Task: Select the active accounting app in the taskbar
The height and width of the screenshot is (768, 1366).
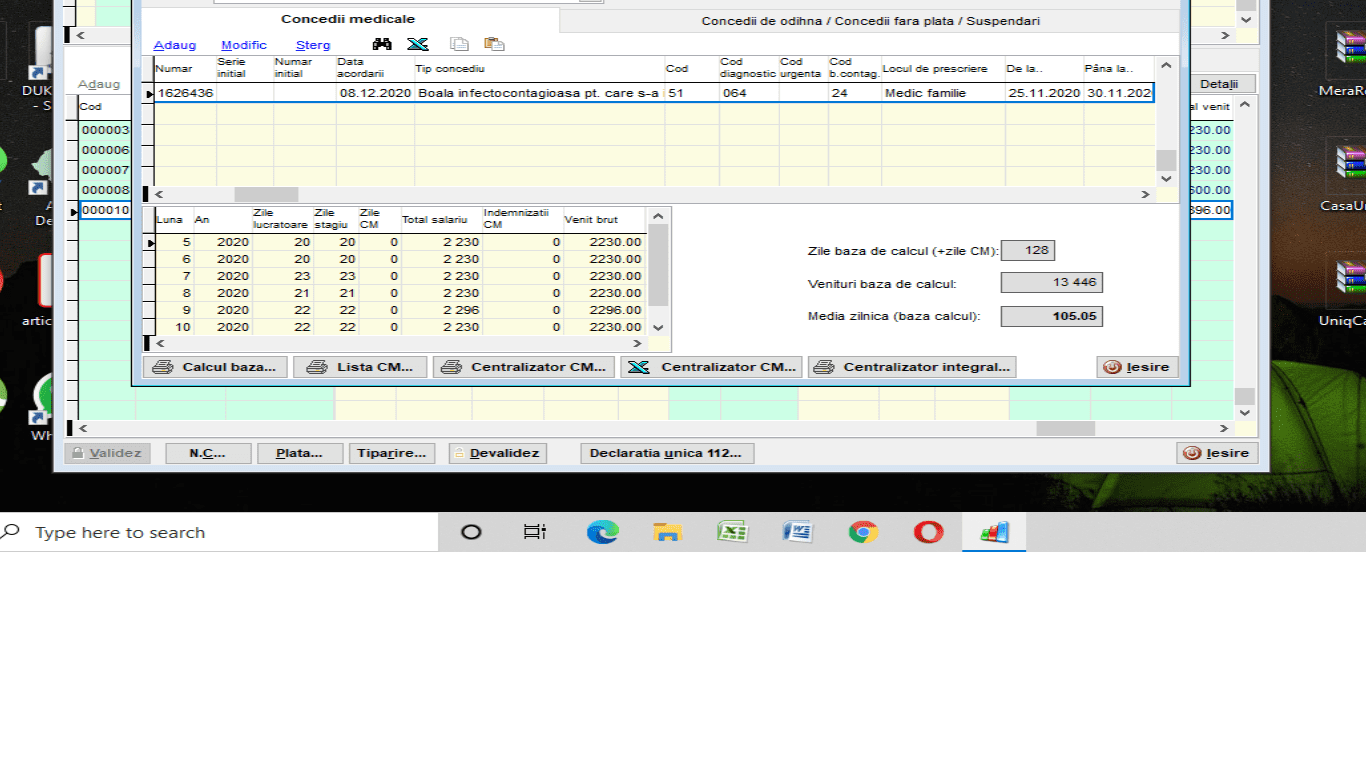Action: (994, 532)
